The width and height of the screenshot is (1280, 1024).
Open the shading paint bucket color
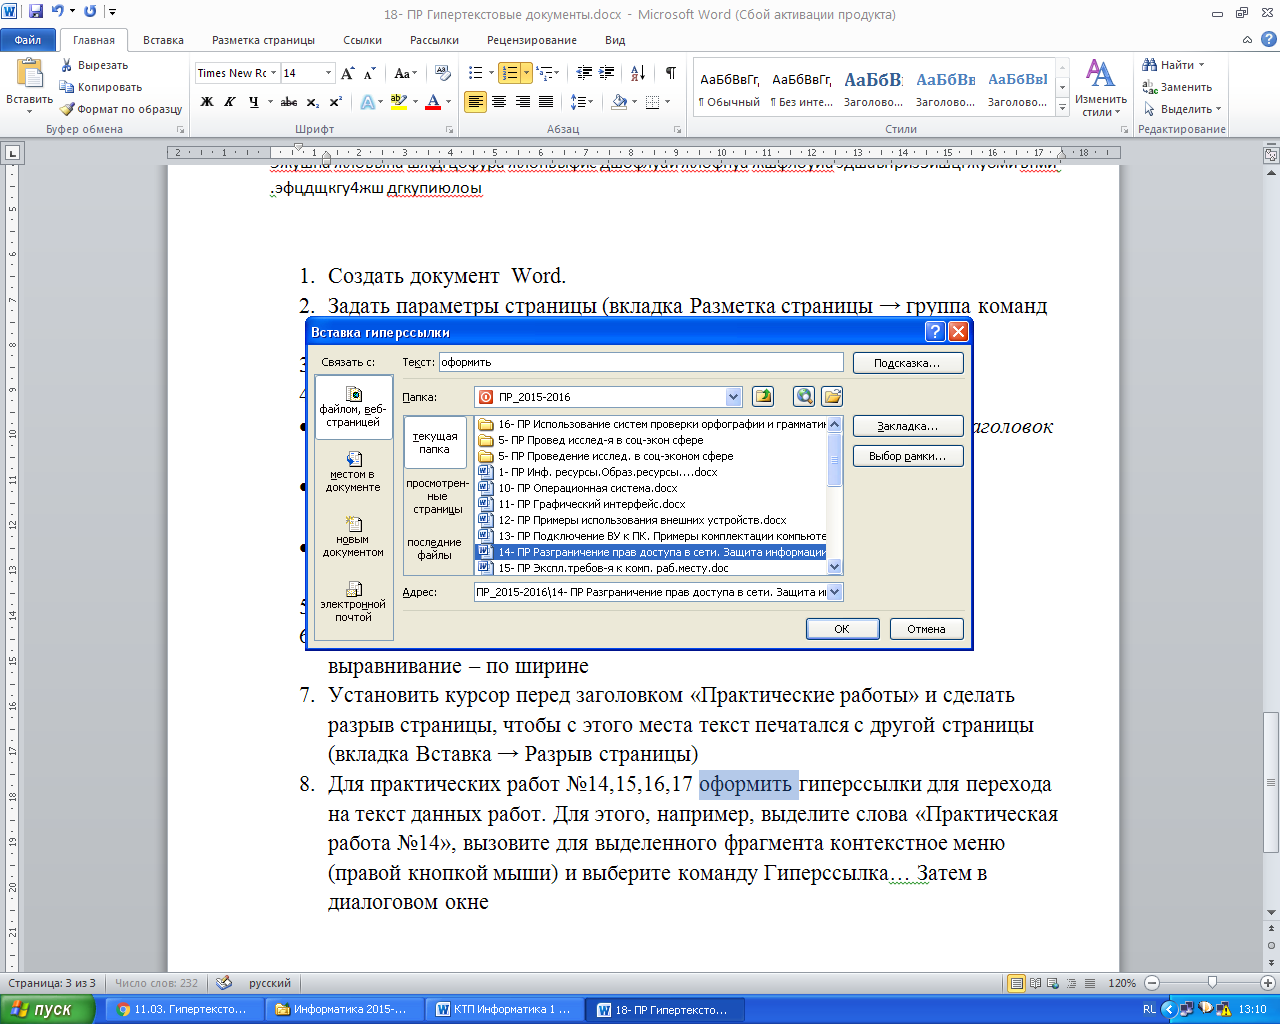pyautogui.click(x=619, y=102)
